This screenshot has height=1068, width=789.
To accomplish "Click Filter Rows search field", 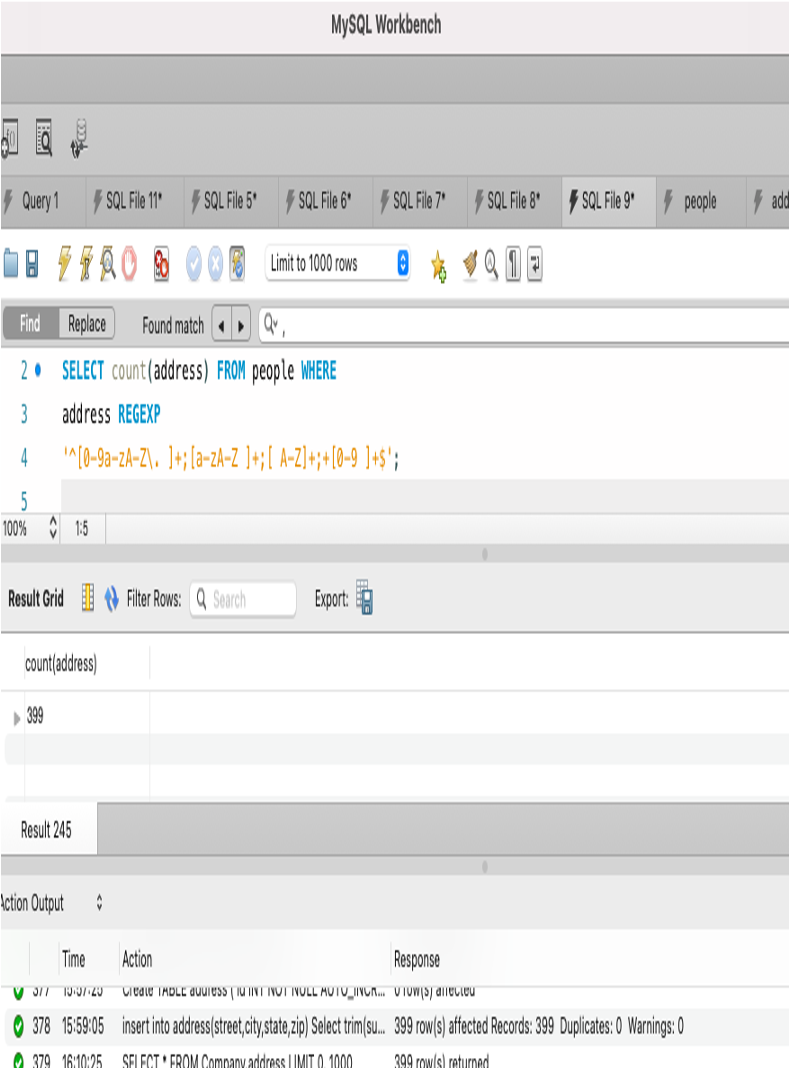I will (243, 599).
